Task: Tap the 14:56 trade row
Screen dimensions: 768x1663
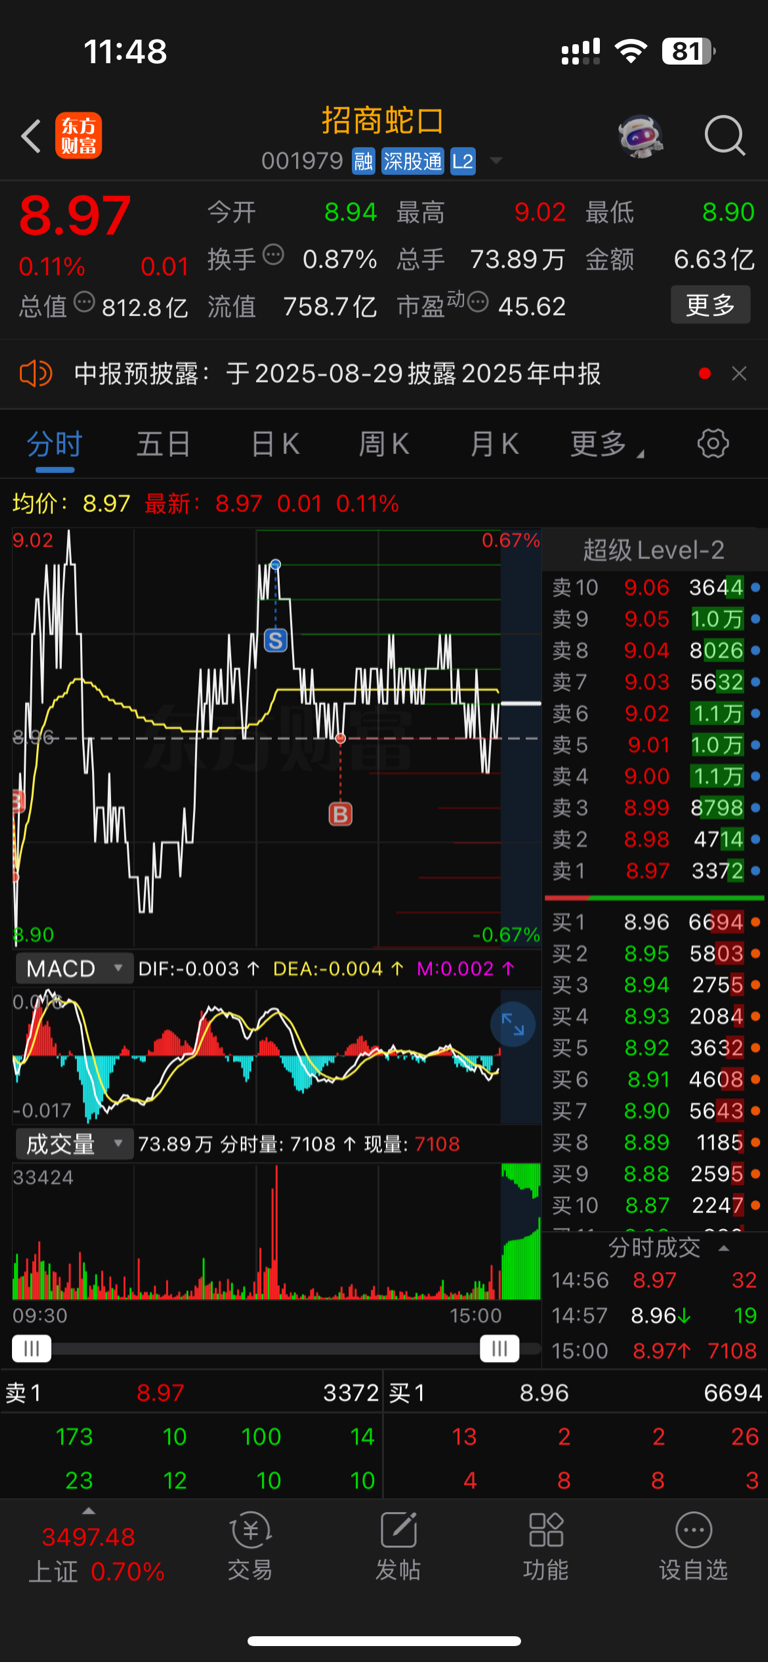Action: [655, 1280]
